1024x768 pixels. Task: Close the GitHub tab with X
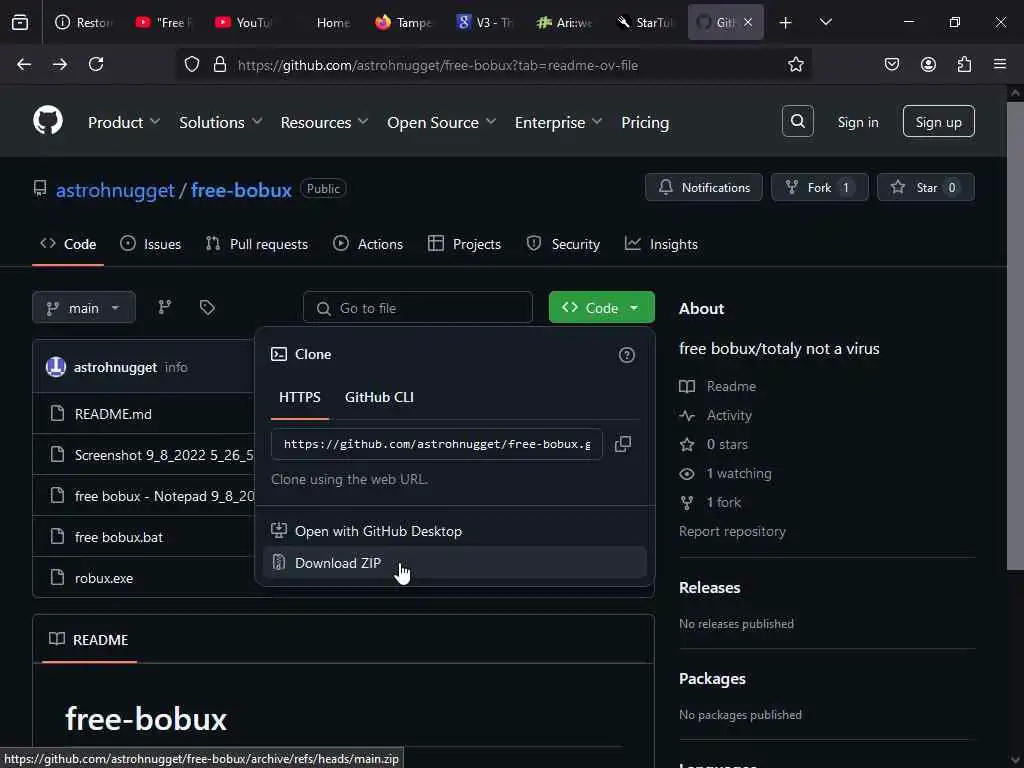point(748,23)
